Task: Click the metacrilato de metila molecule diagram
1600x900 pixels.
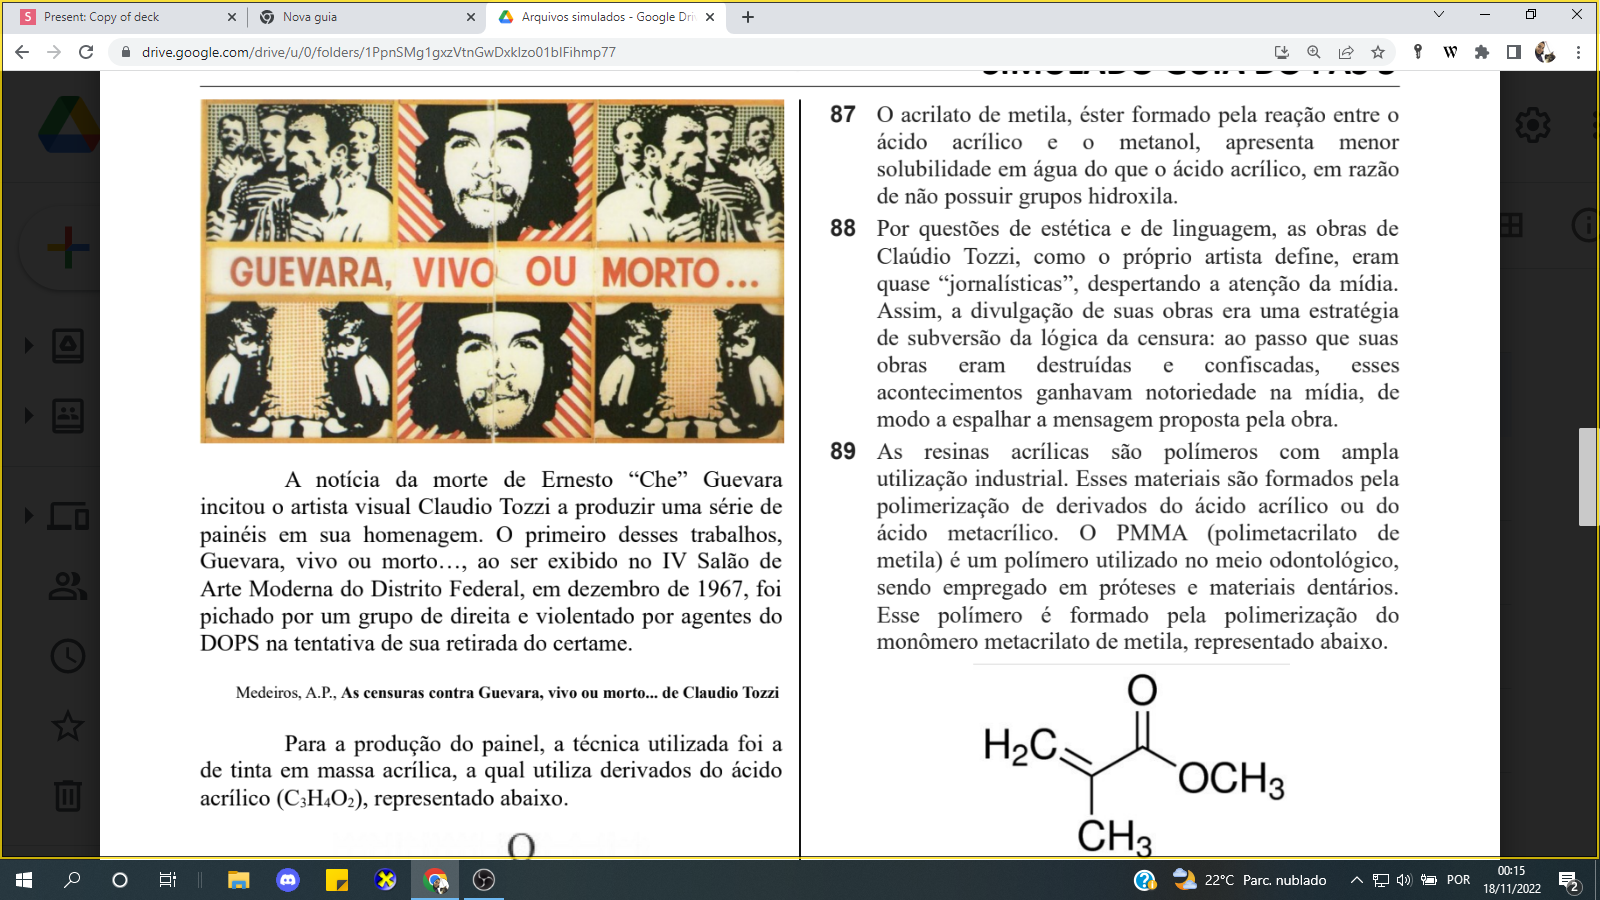Action: click(1133, 765)
